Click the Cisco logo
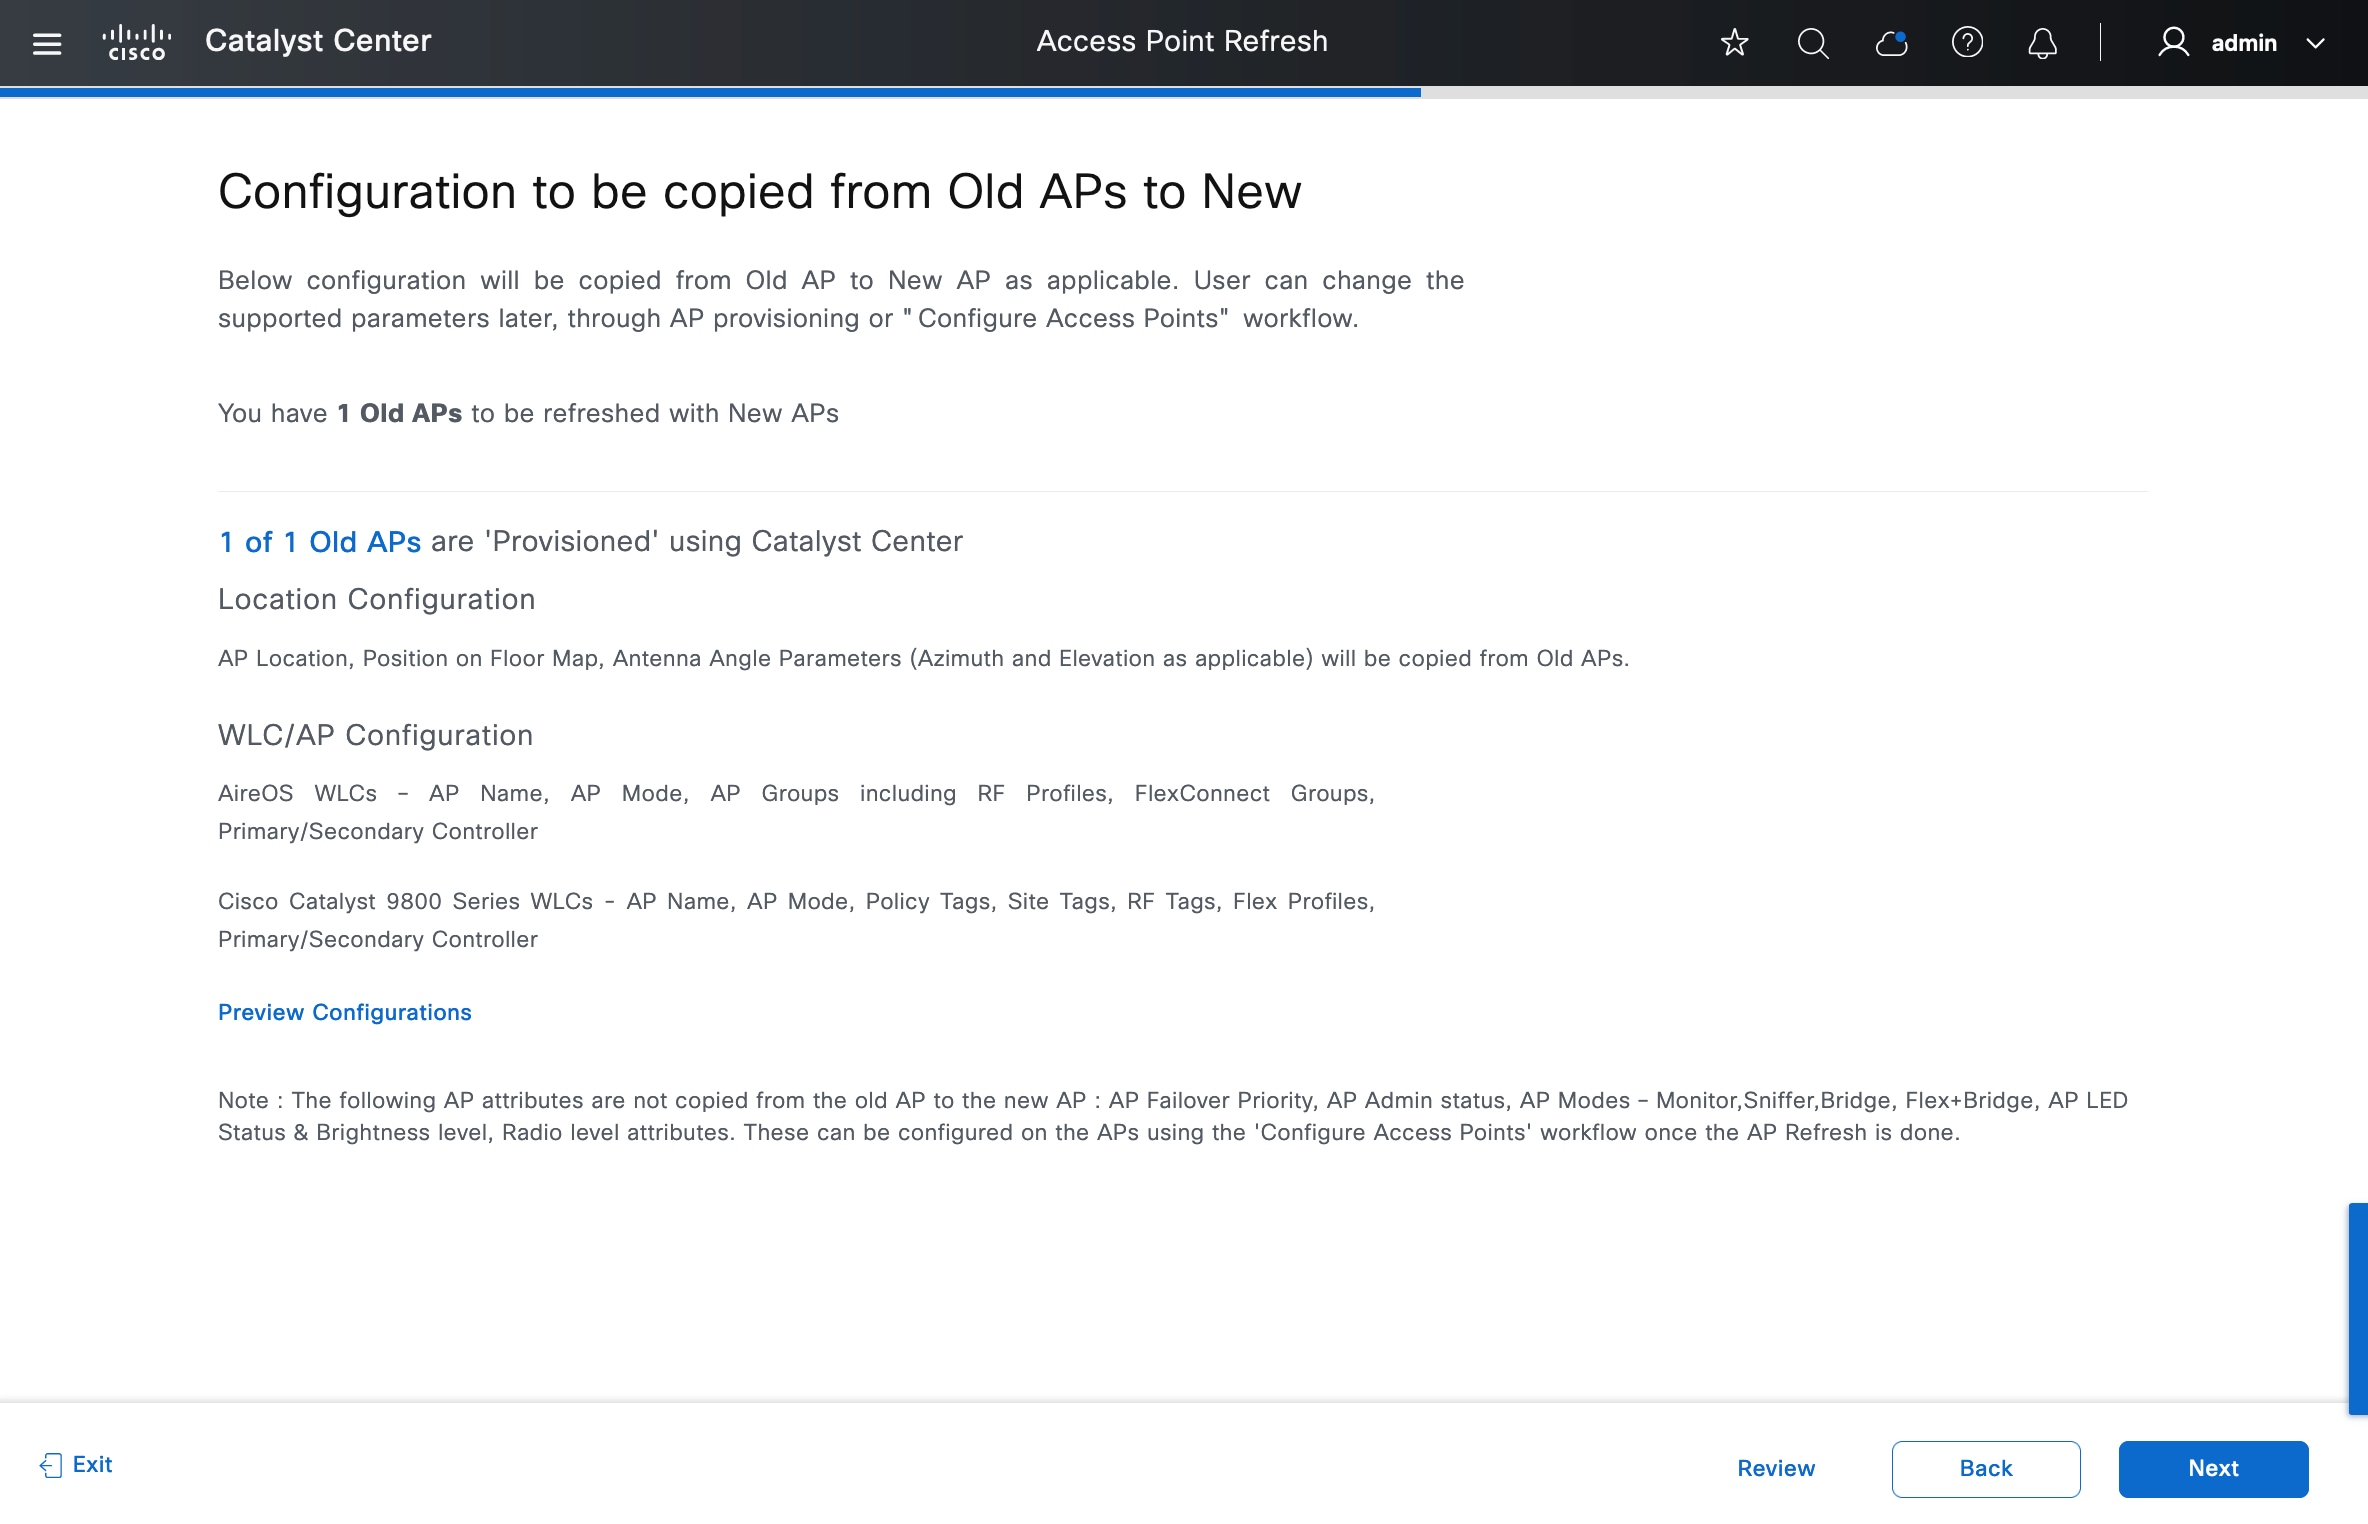 tap(137, 42)
